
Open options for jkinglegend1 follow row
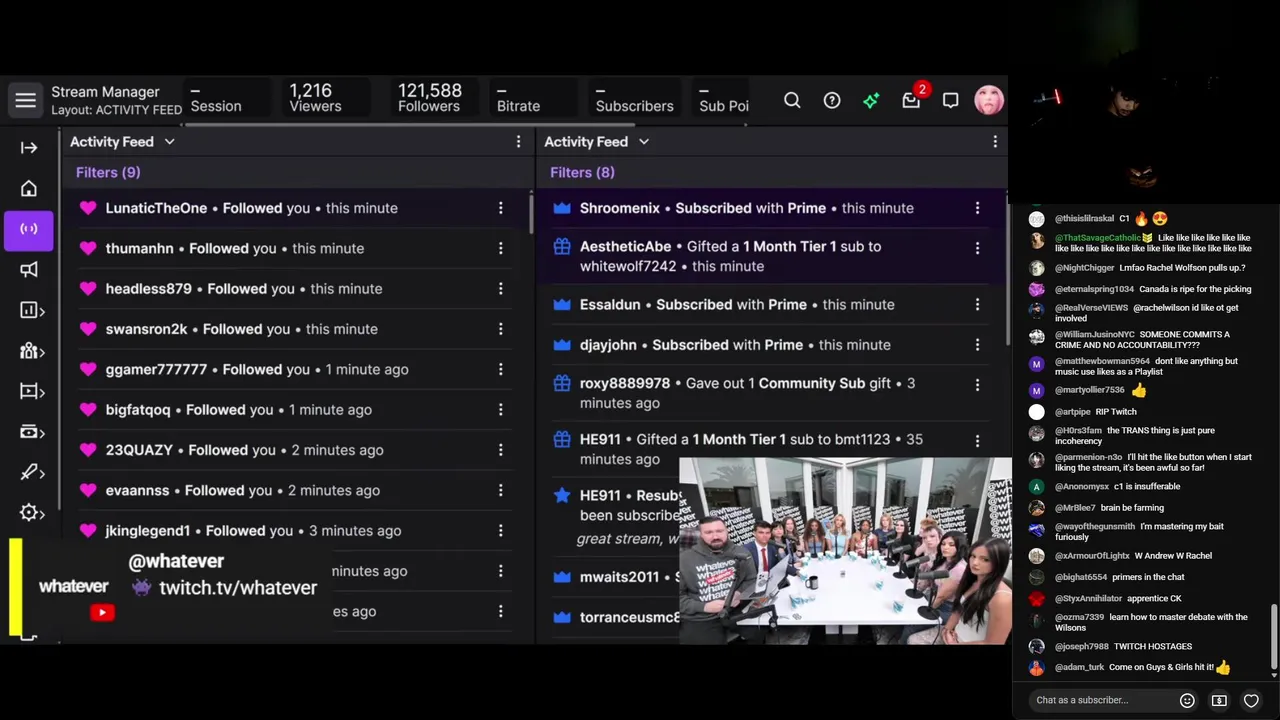pos(501,530)
